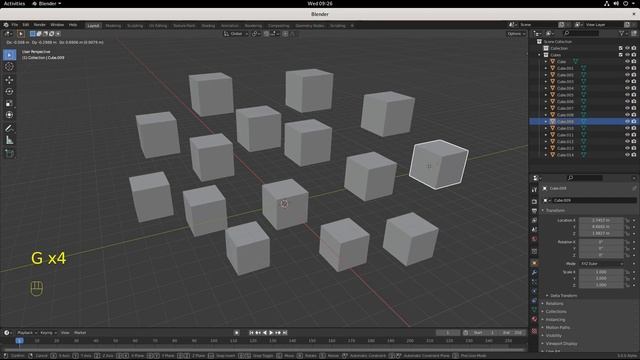640x360 pixels.
Task: Toggle proportional editing in viewport header
Action: coord(285,34)
